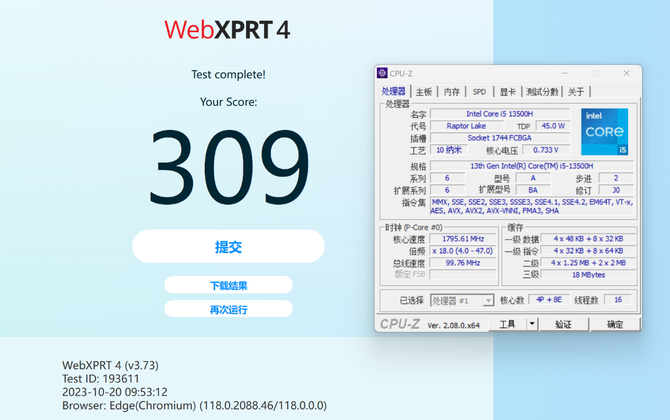The height and width of the screenshot is (420, 670).
Task: Click the multiplier x 18.0 (4.0 - 47.0) value
Action: click(463, 251)
